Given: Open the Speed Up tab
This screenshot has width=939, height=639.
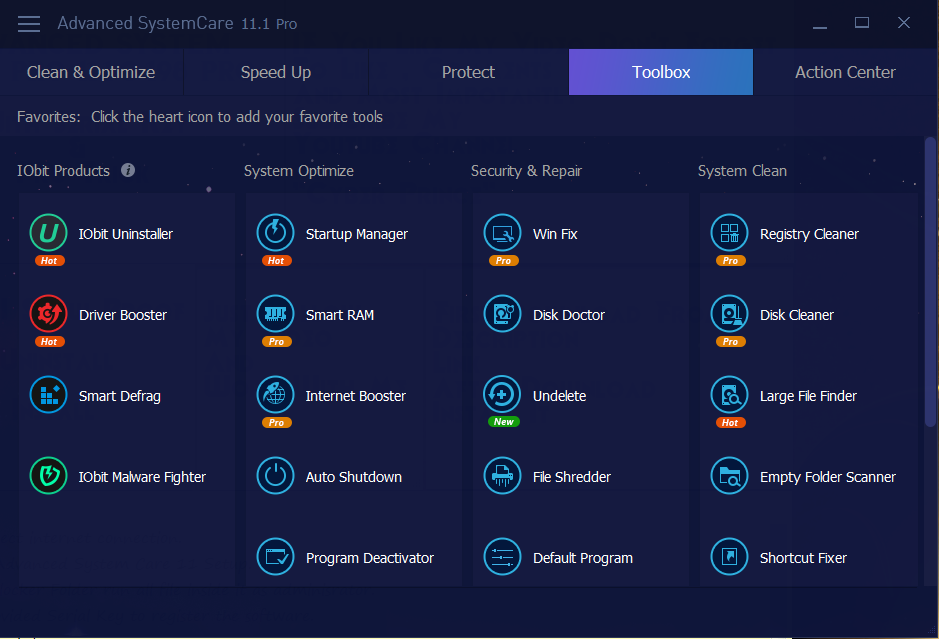Looking at the screenshot, I should click(x=276, y=72).
